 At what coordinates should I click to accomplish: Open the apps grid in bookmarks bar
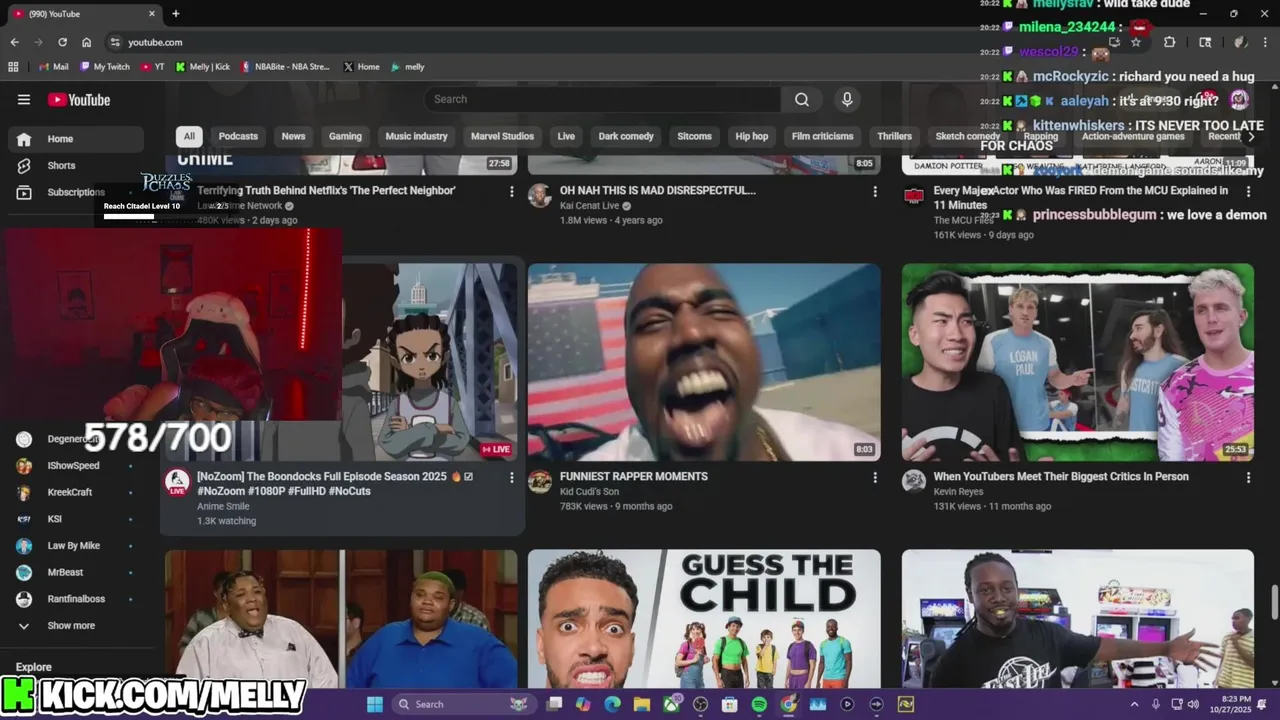(x=13, y=67)
